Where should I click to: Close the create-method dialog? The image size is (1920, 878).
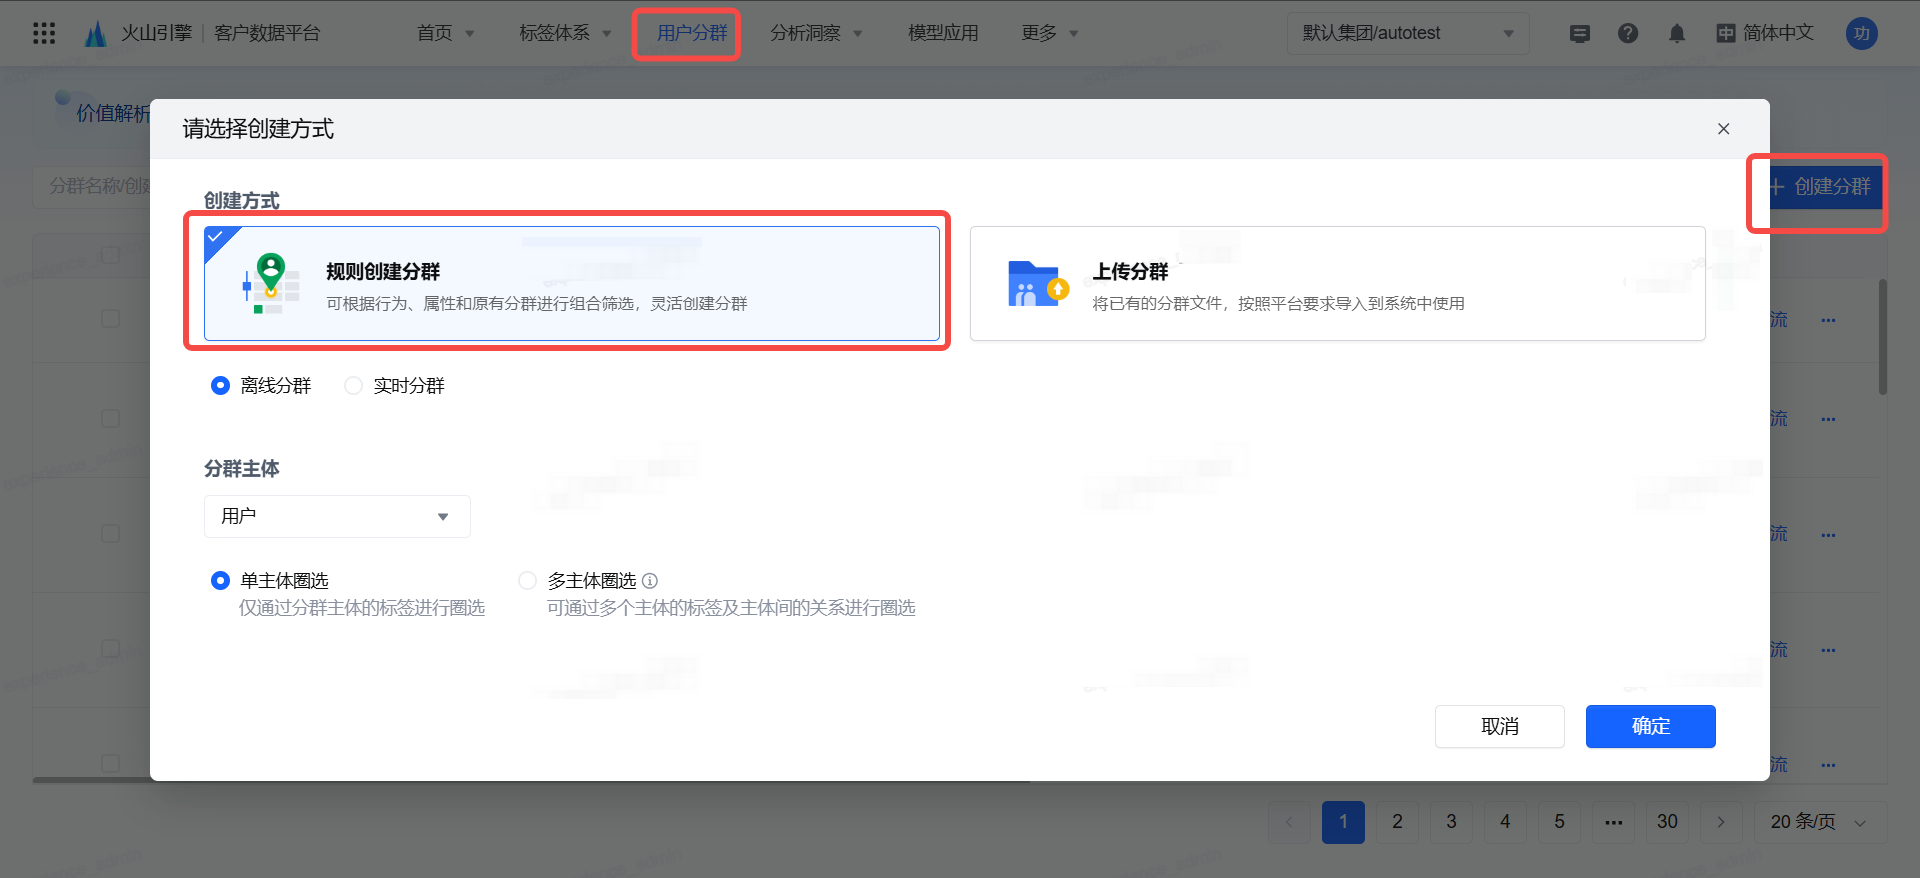pyautogui.click(x=1723, y=129)
